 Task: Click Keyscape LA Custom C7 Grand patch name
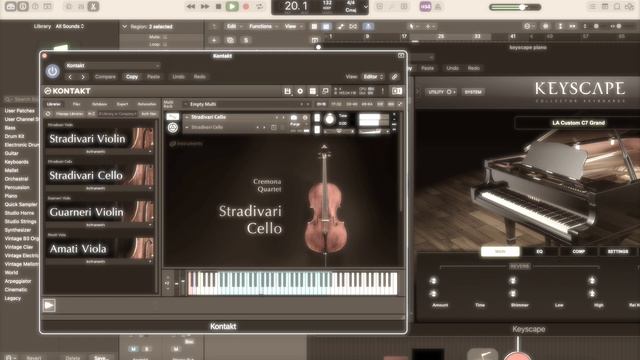(x=578, y=123)
